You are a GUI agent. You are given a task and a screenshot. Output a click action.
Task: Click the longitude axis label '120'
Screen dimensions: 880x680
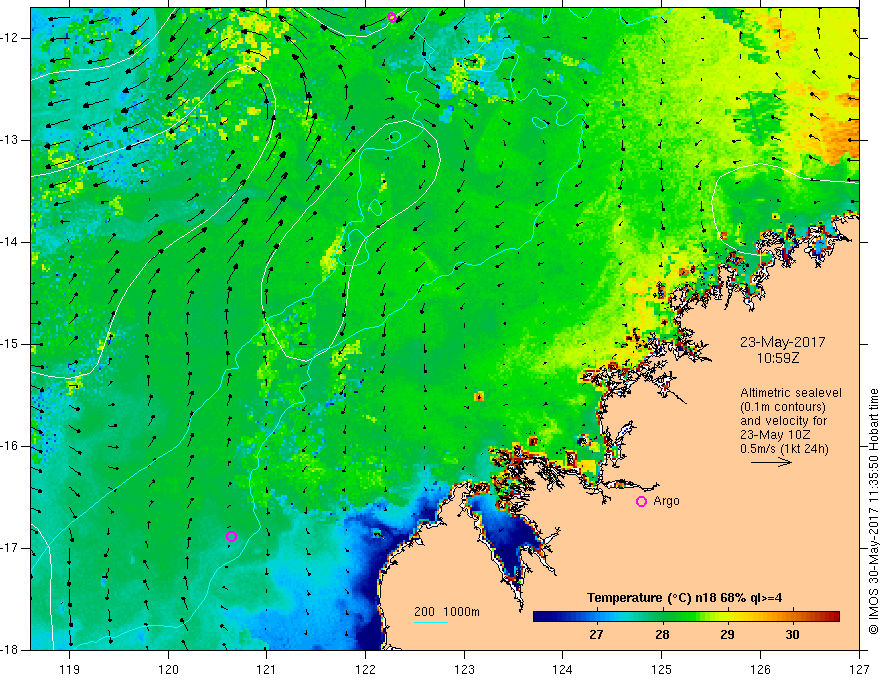[x=168, y=669]
